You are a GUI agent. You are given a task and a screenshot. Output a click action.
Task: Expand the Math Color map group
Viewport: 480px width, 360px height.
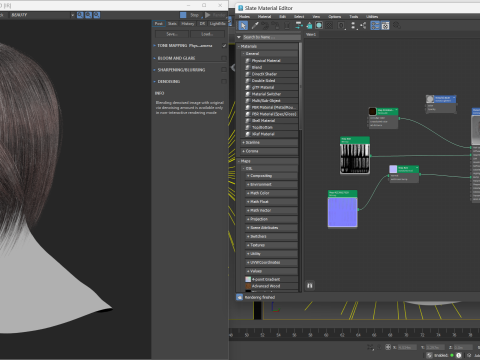pos(248,193)
